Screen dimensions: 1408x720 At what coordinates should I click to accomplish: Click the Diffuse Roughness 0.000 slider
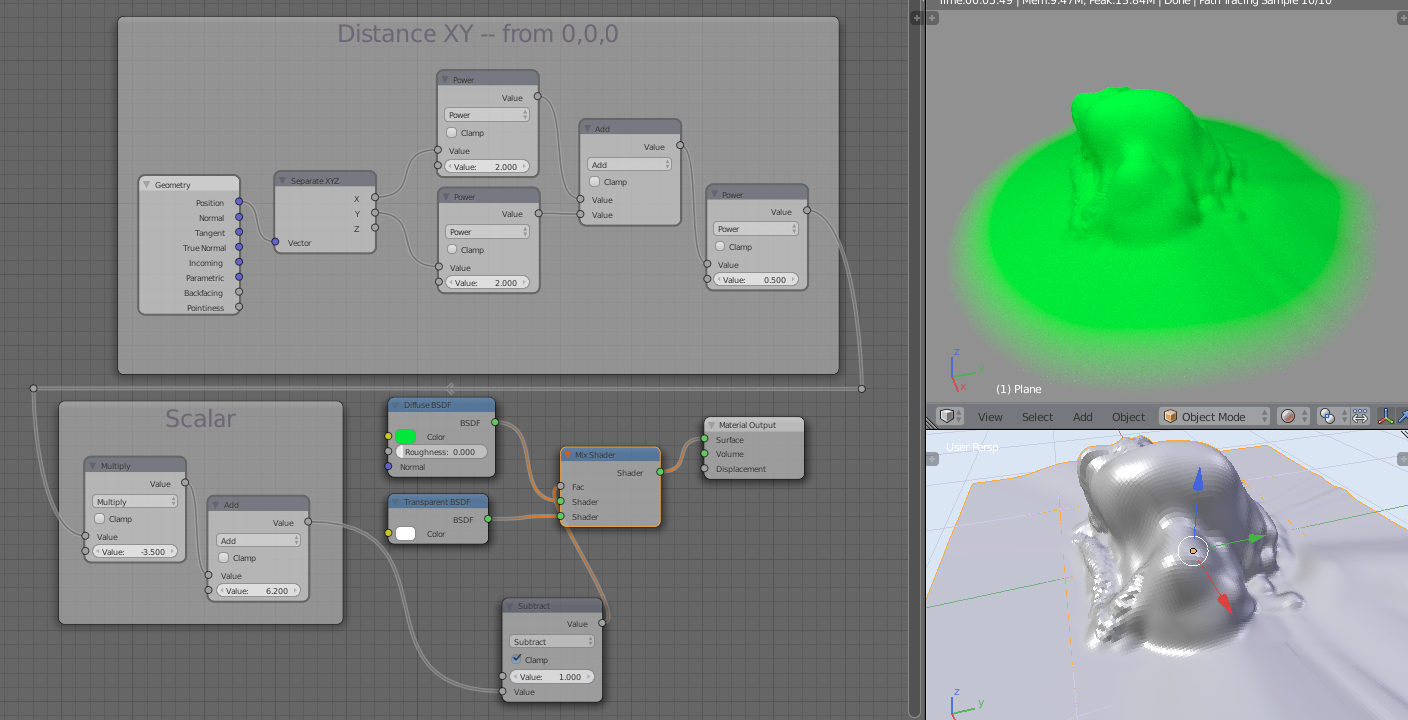(441, 452)
